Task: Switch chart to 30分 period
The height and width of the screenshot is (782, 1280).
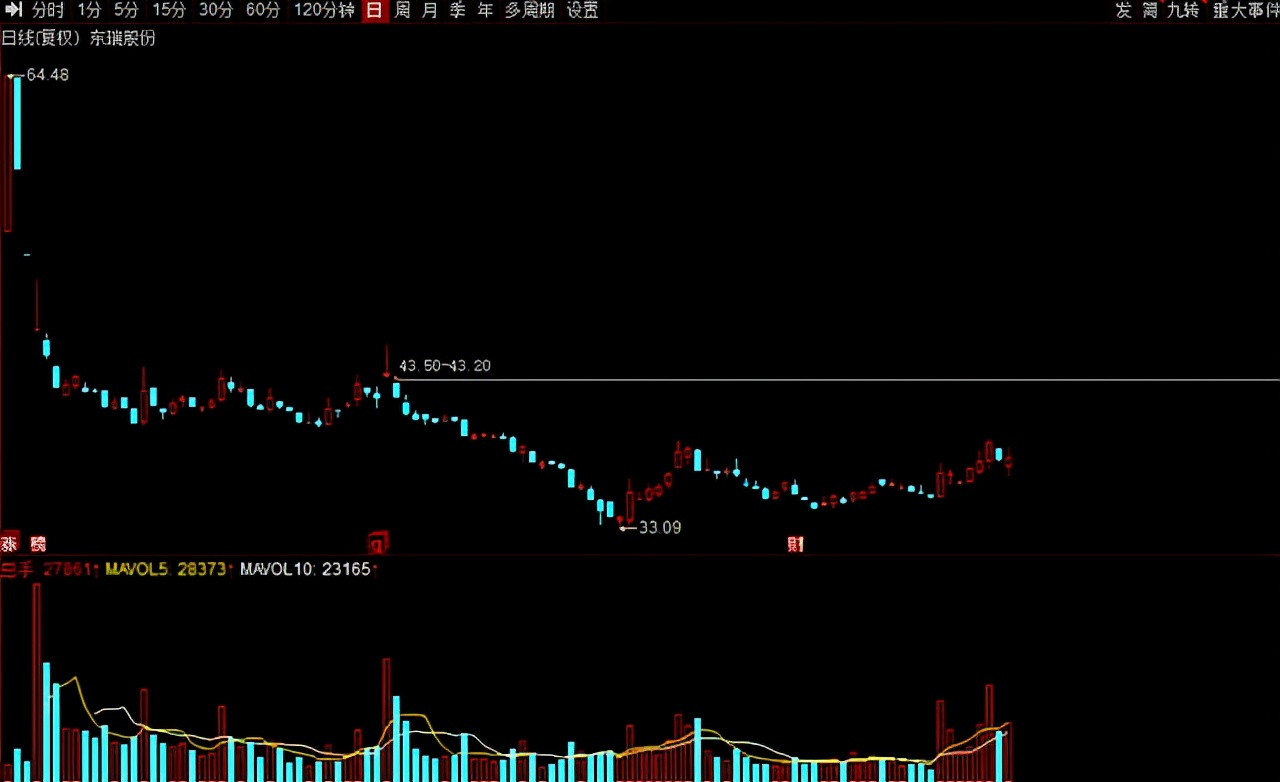Action: pyautogui.click(x=216, y=10)
